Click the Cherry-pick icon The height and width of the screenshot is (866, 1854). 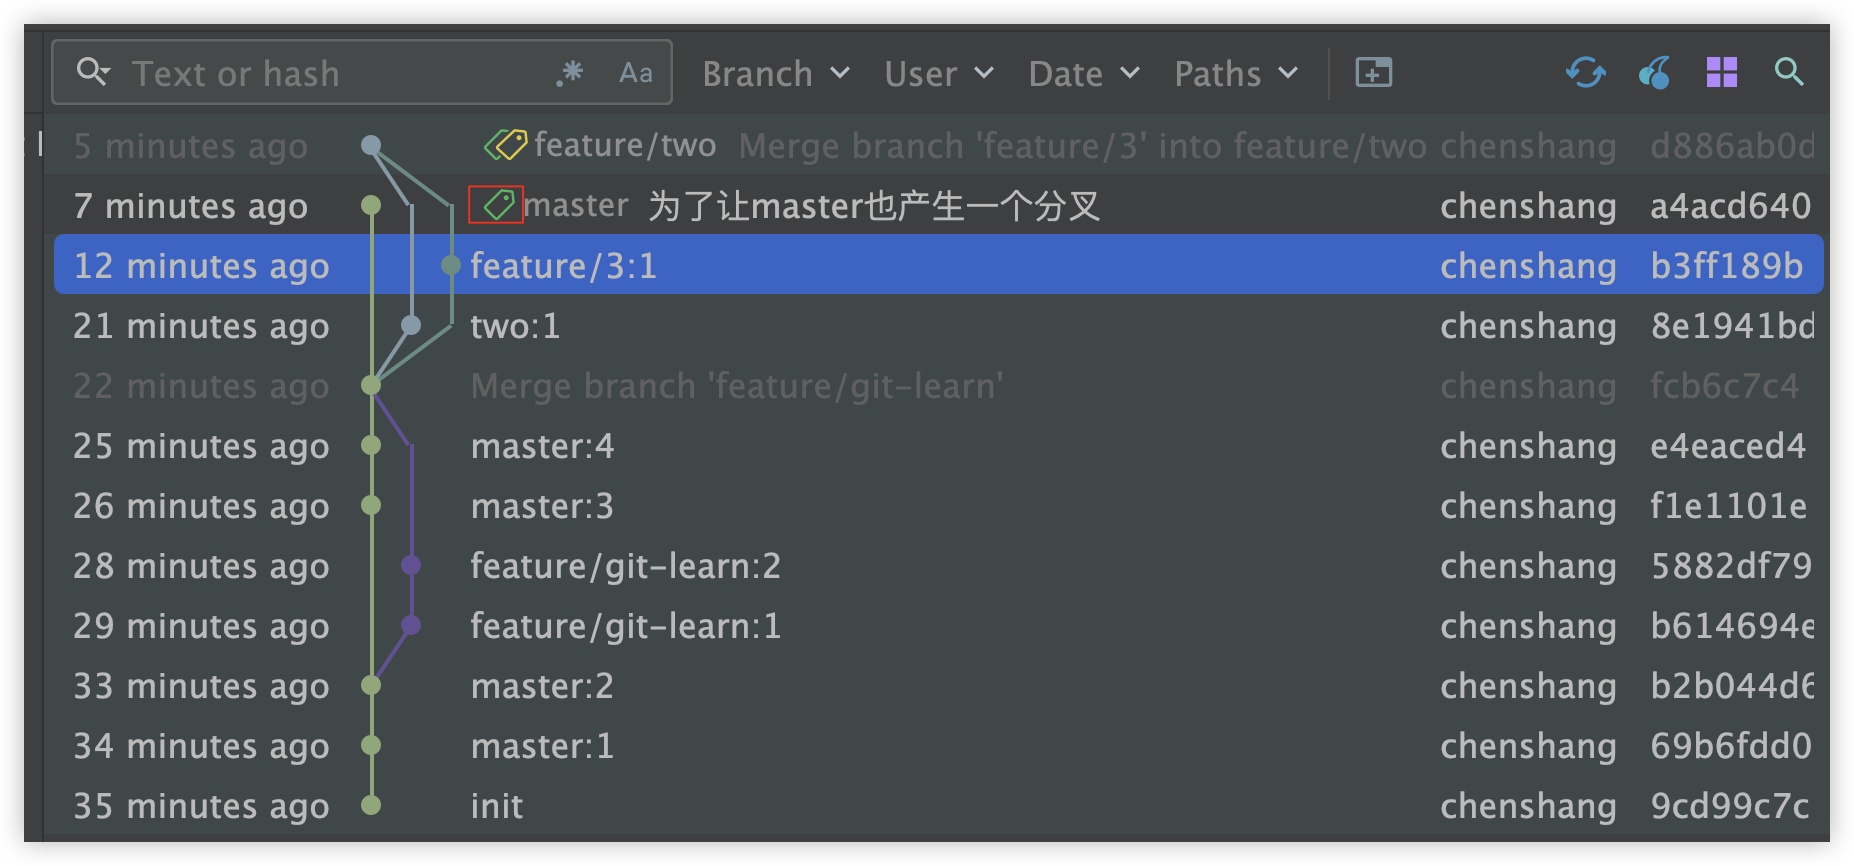pos(1654,72)
